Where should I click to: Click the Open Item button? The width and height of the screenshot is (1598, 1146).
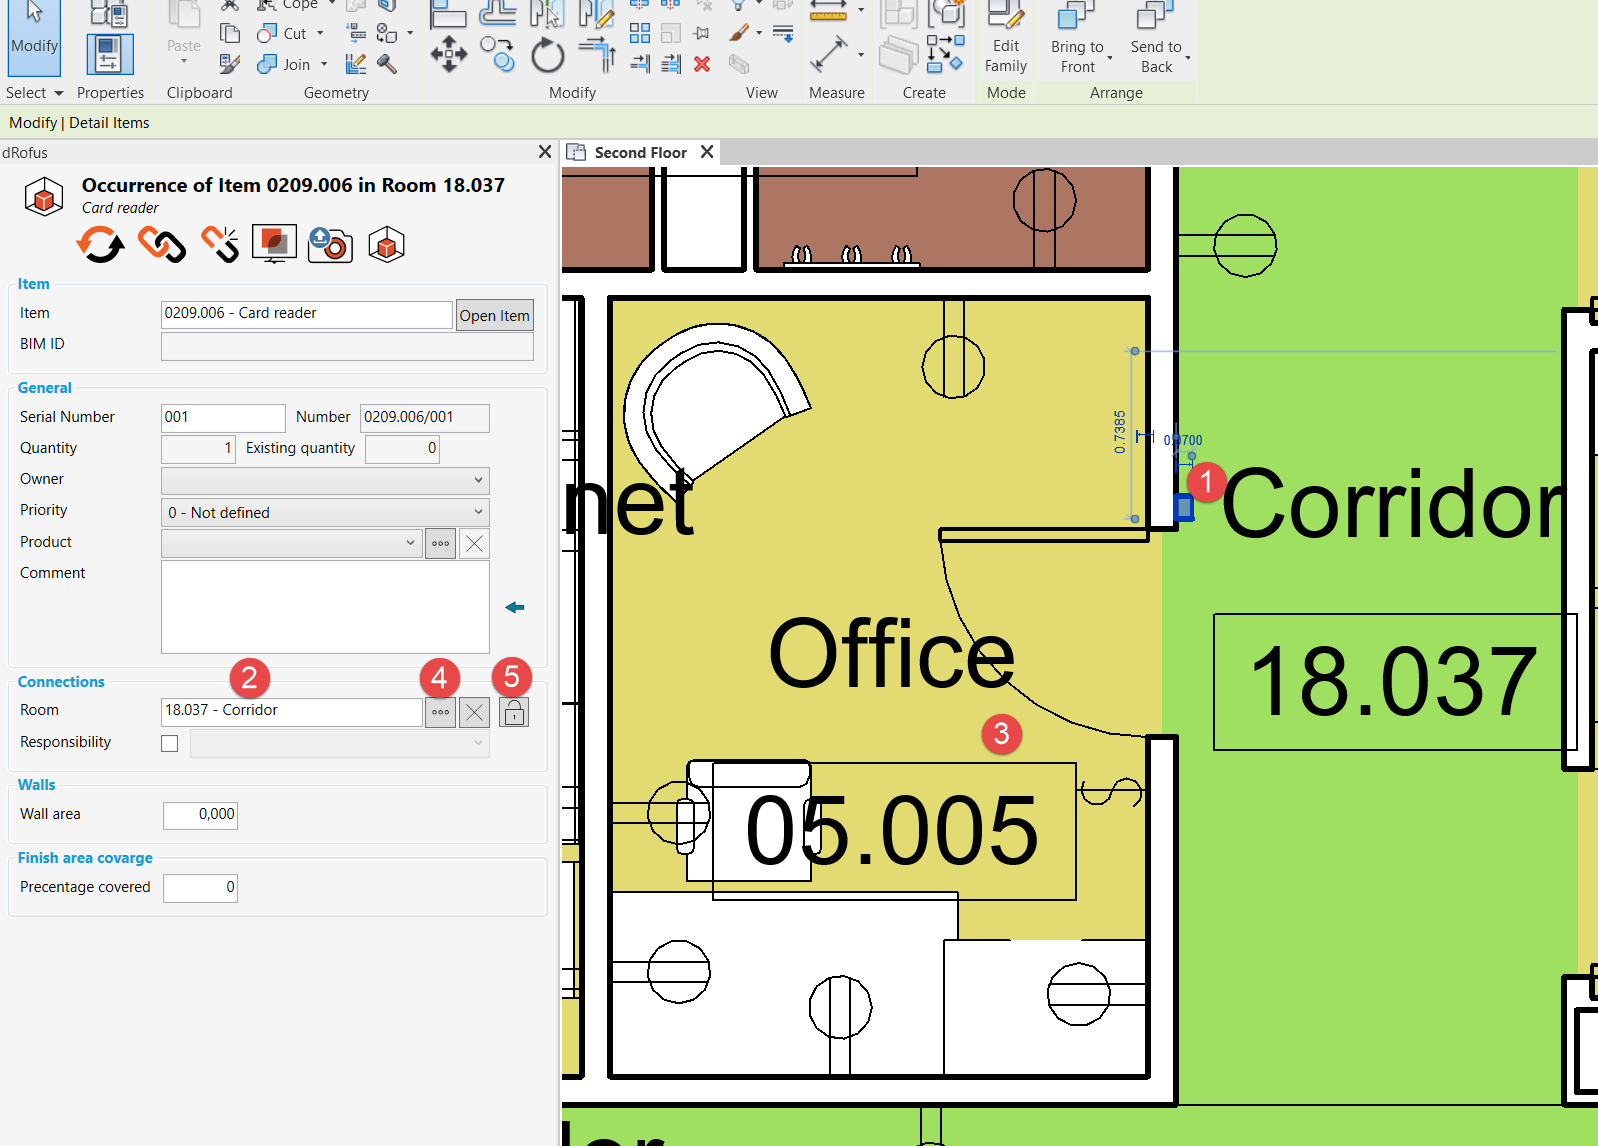coord(494,315)
